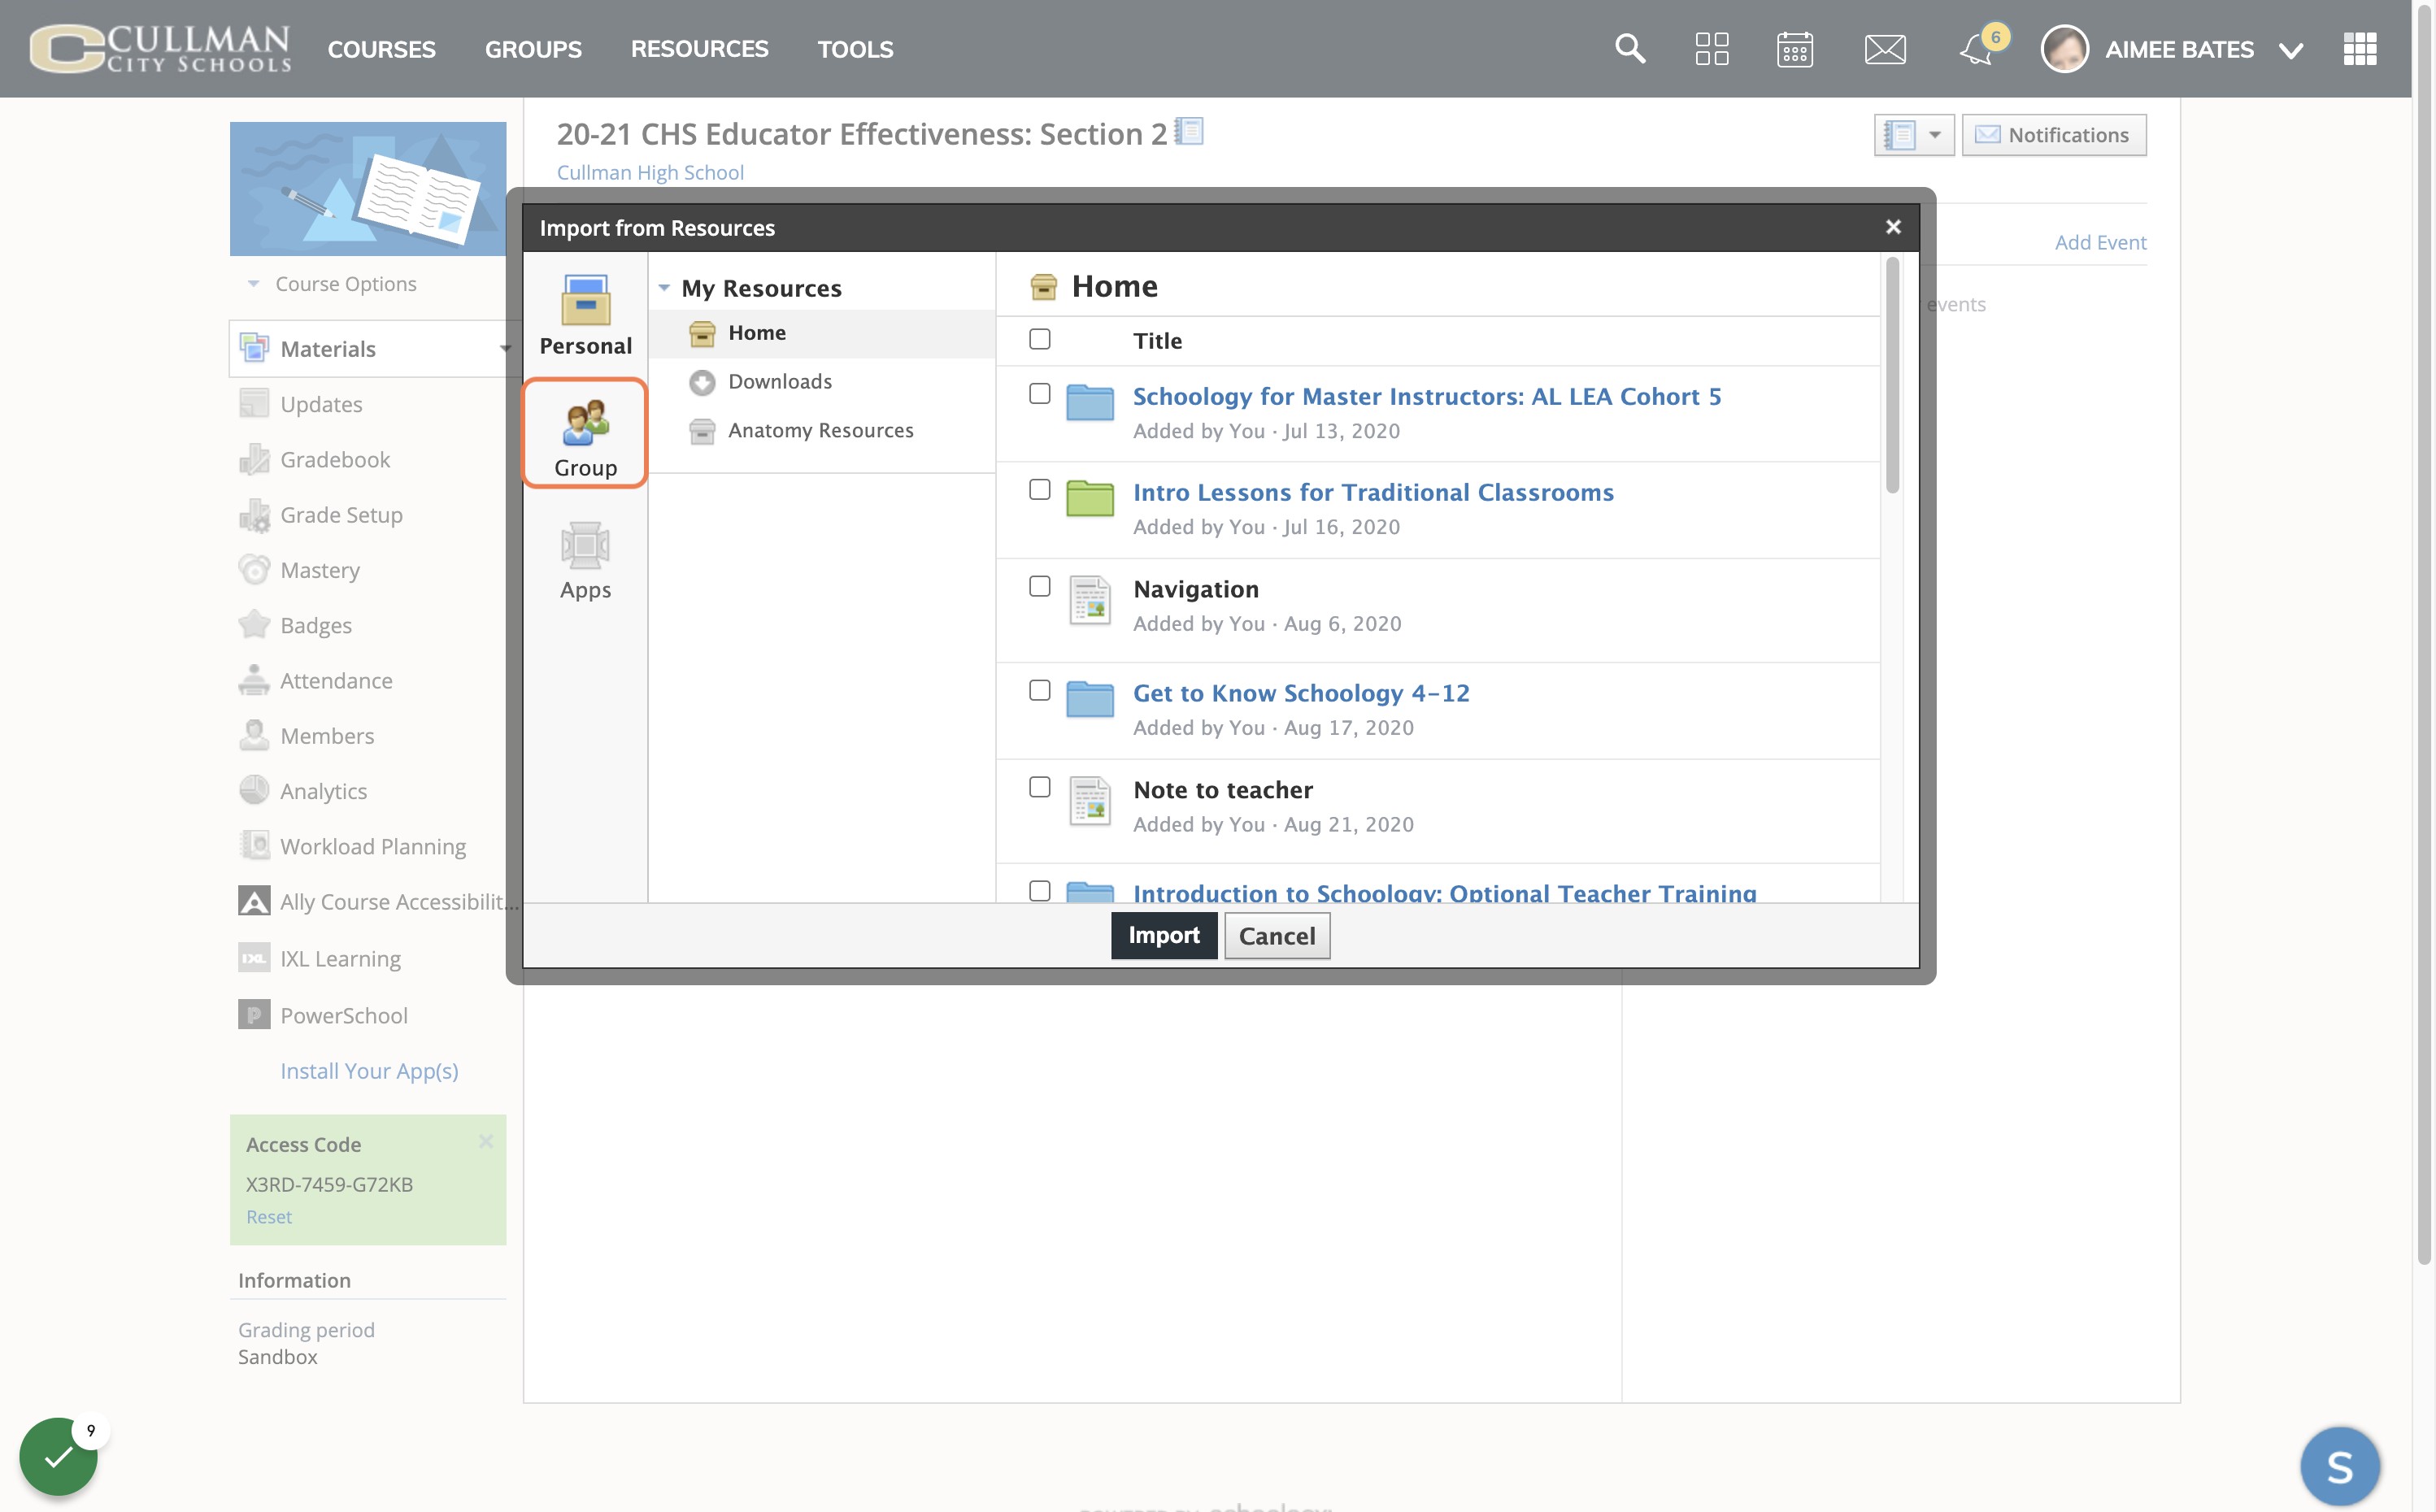Select Anatomy Resources in the tree
The image size is (2436, 1512).
820,430
